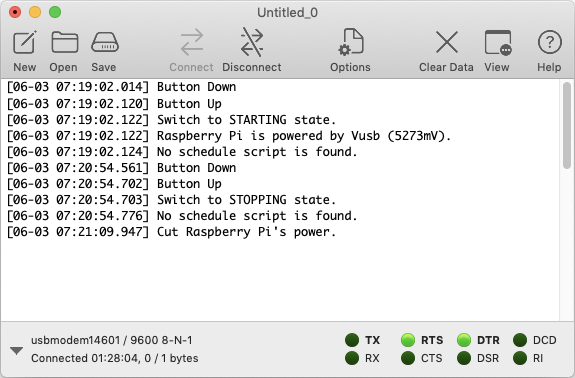This screenshot has width=575, height=378.
Task: Click the RI status LED
Action: (520, 358)
